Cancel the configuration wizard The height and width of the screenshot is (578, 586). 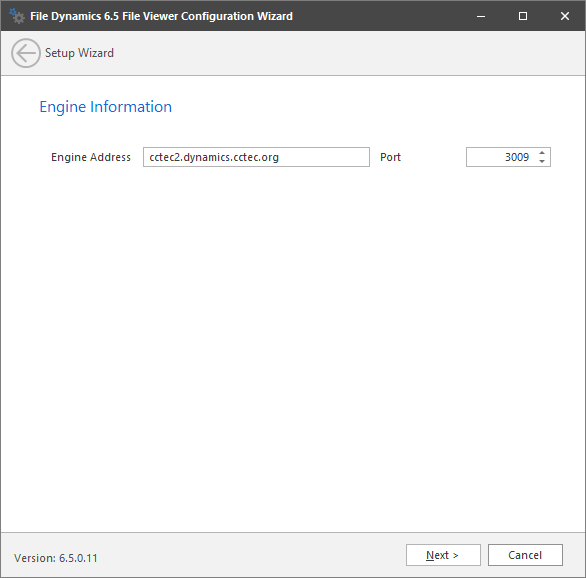tap(525, 555)
